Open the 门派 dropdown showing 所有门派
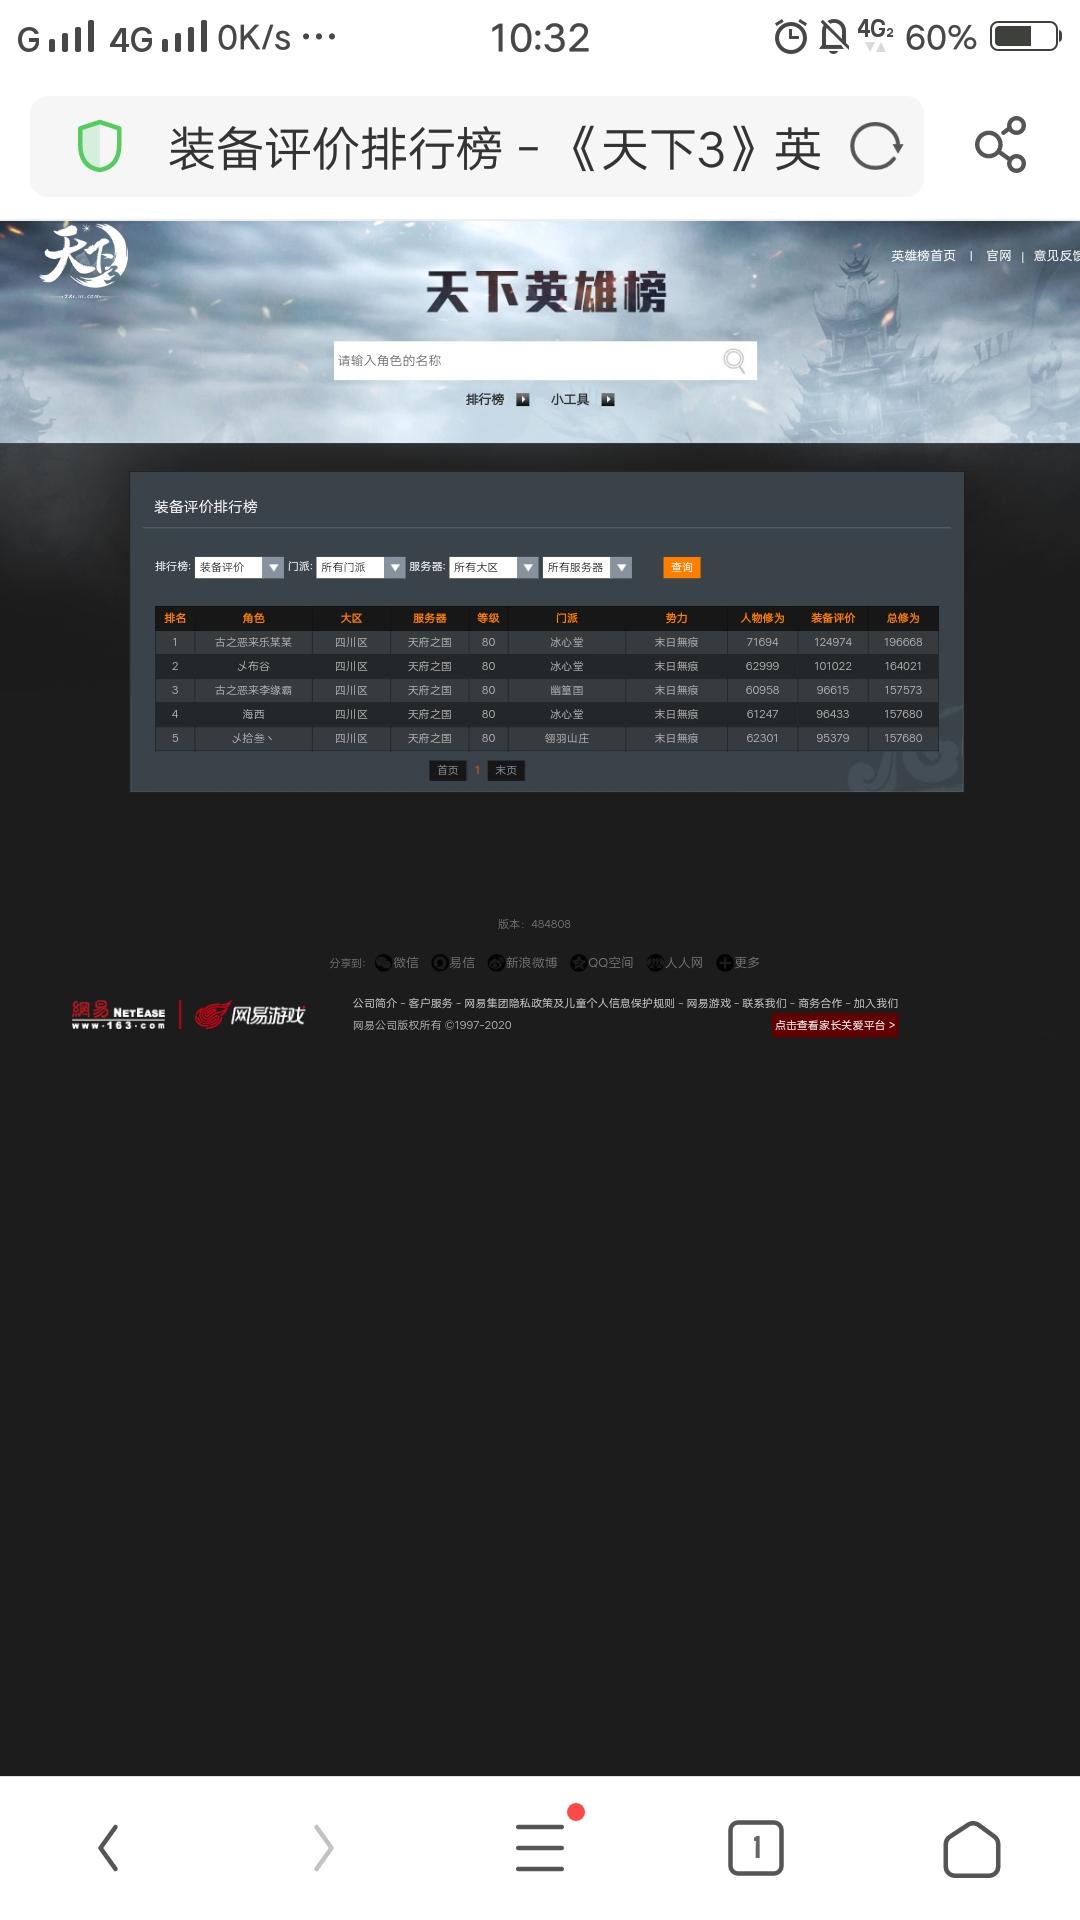Screen dimensions: 1080x1920 click(x=361, y=567)
